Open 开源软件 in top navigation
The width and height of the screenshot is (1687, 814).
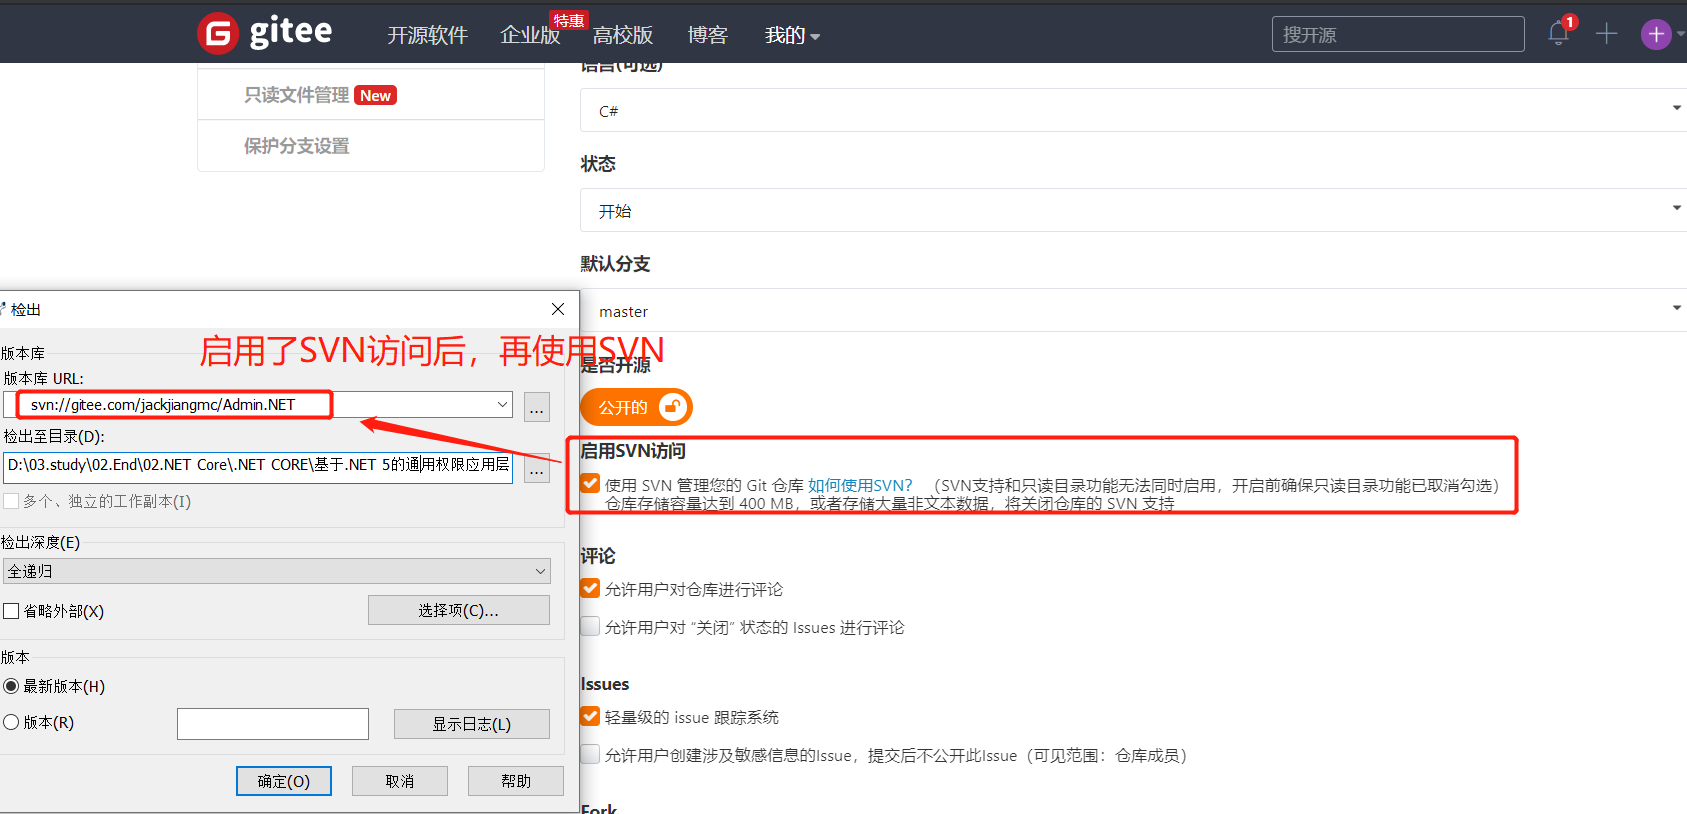pos(427,36)
